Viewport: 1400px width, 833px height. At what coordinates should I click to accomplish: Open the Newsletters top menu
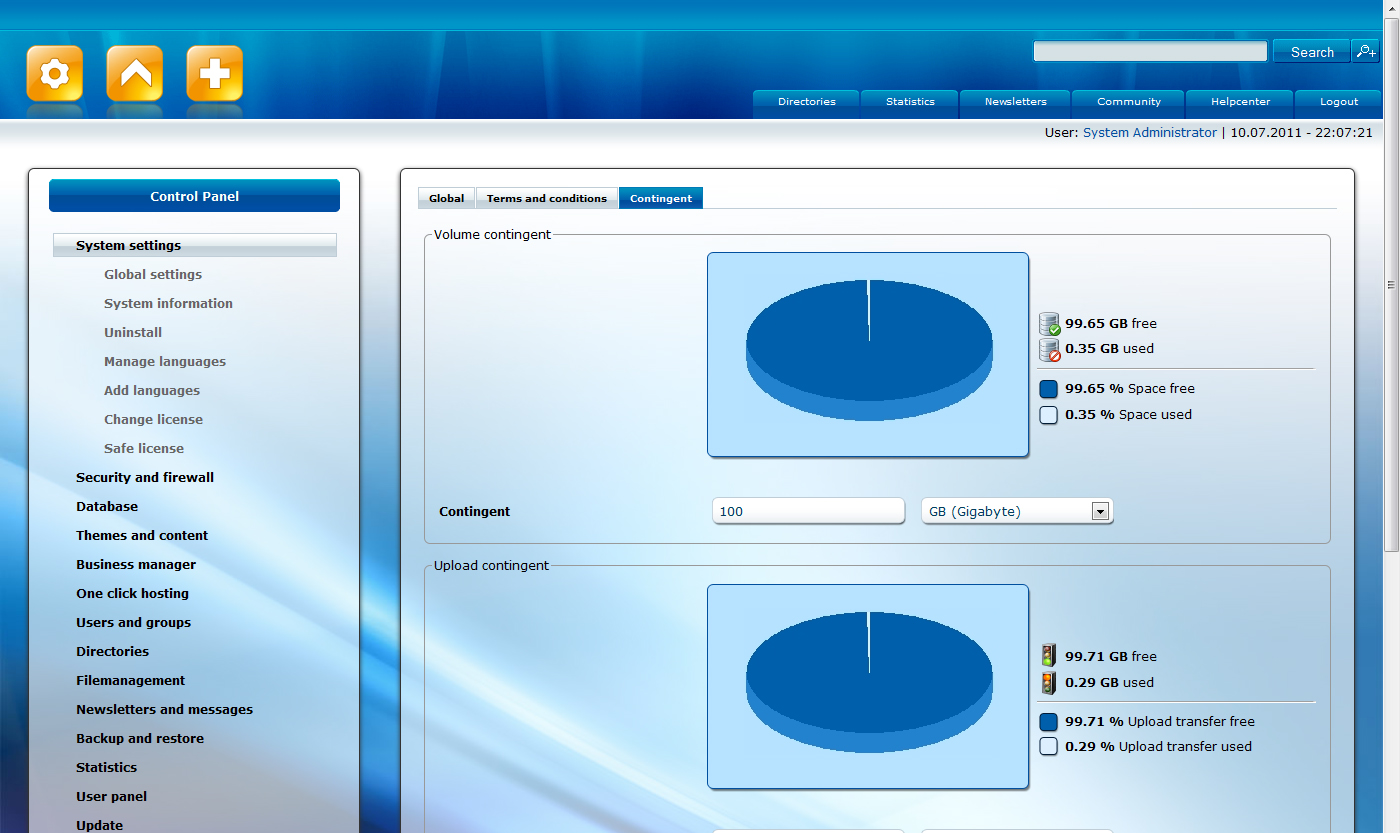1015,102
